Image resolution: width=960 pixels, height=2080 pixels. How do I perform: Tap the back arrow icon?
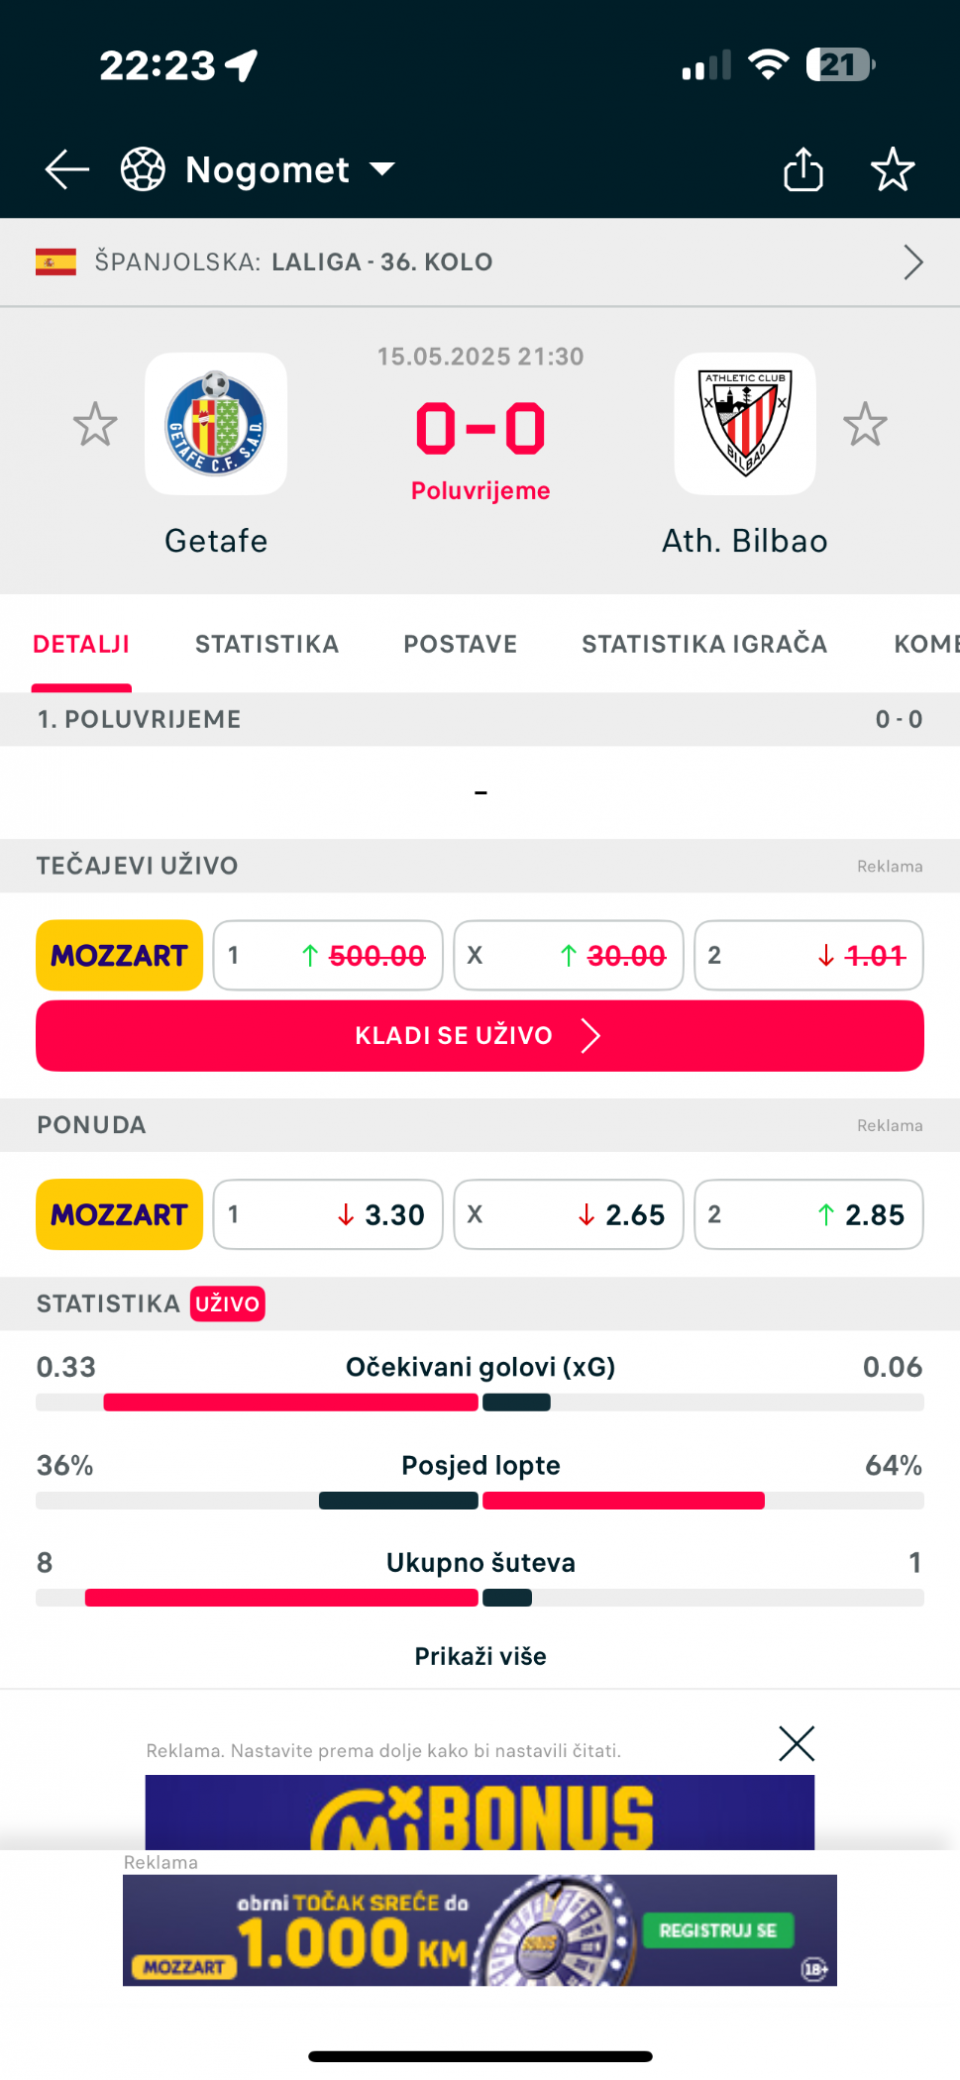tap(67, 170)
